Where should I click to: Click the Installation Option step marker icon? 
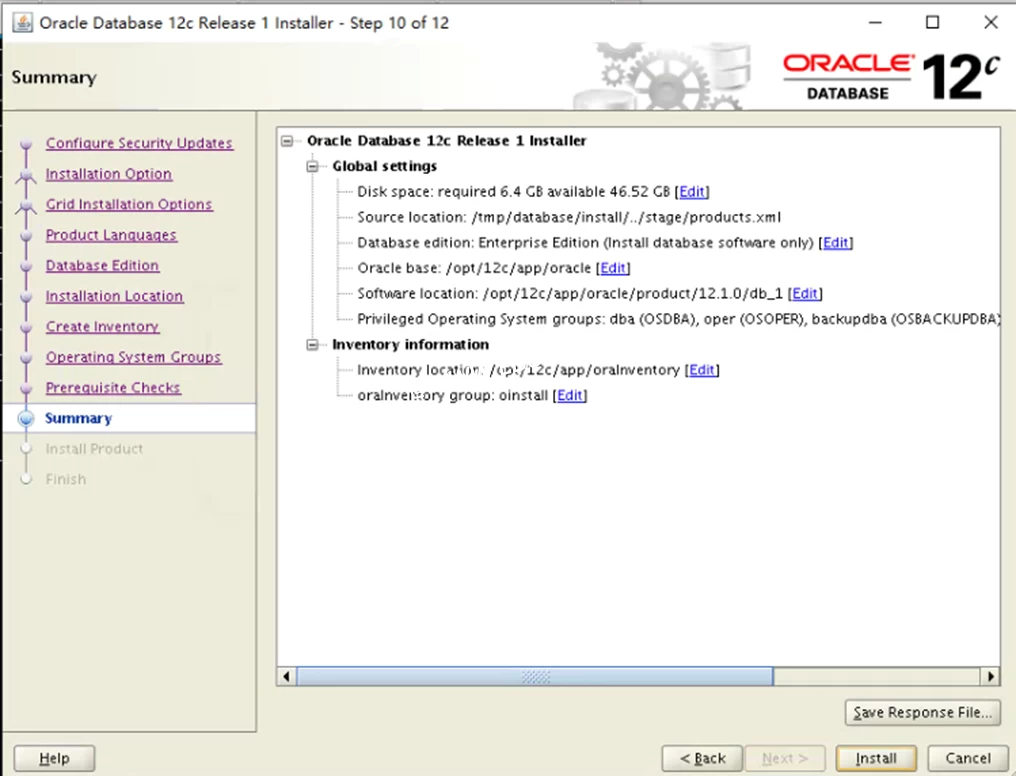click(26, 174)
